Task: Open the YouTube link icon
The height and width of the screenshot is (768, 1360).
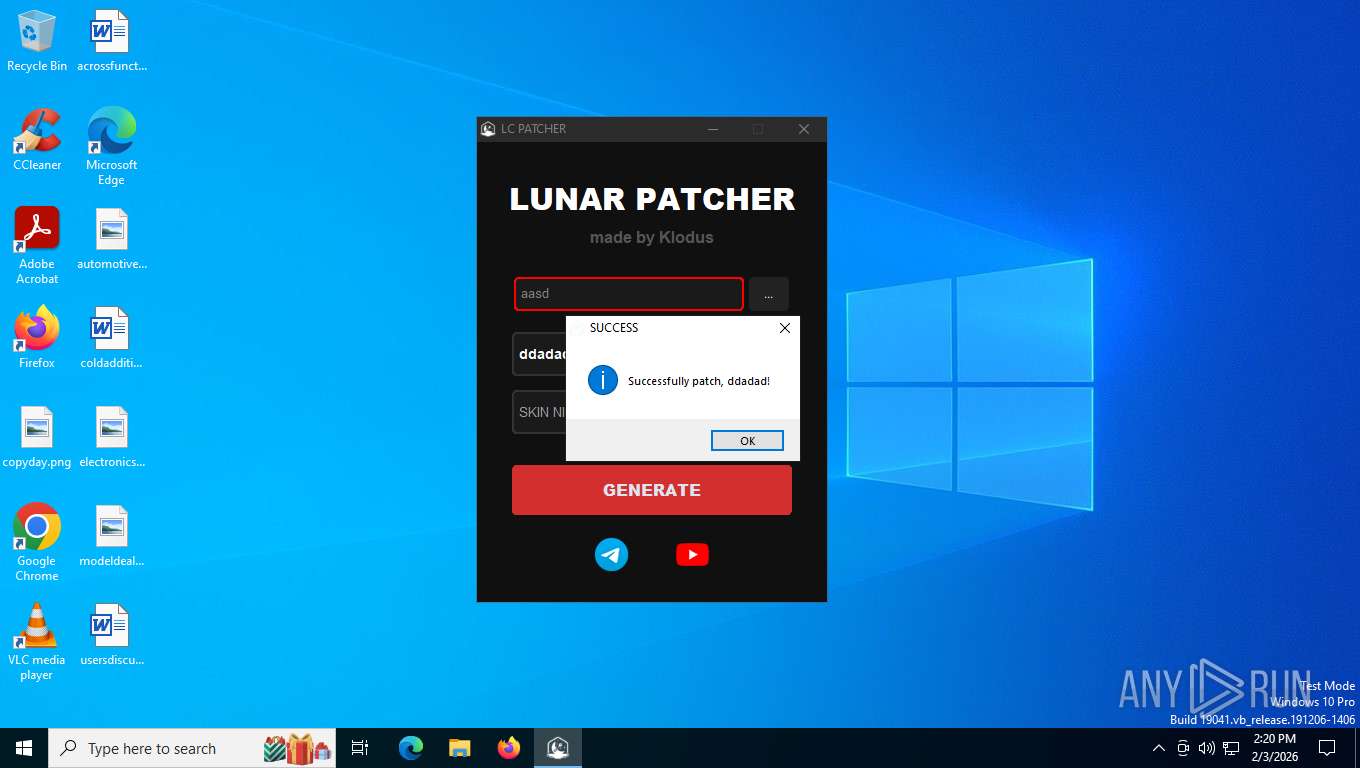Action: click(x=692, y=554)
